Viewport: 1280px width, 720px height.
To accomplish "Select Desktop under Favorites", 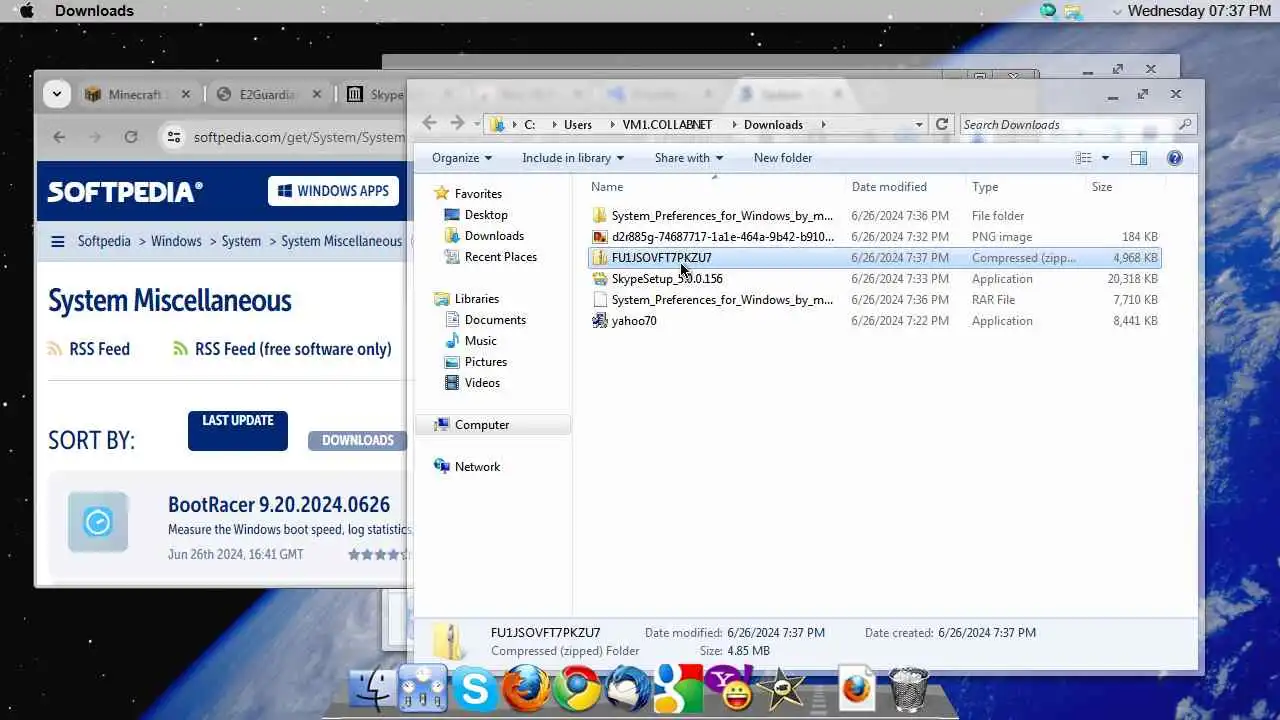I will 486,215.
